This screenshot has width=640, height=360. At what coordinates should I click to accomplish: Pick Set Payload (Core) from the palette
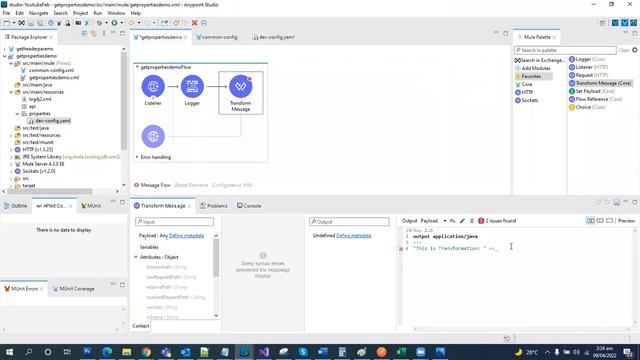pyautogui.click(x=592, y=91)
